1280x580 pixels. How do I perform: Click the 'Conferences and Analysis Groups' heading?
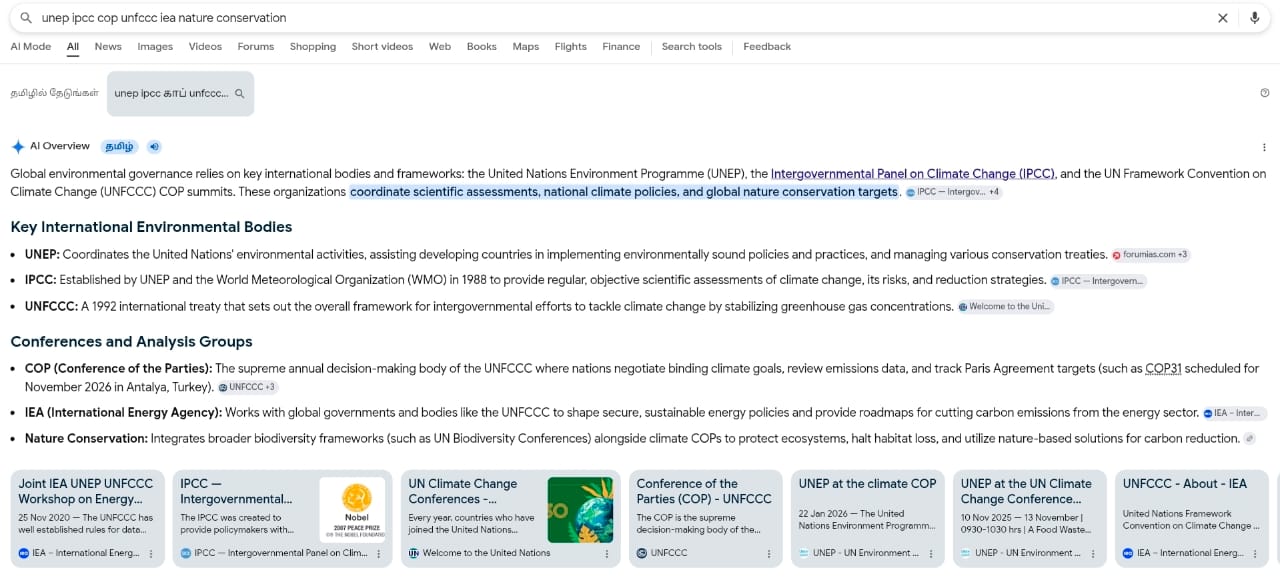(131, 342)
